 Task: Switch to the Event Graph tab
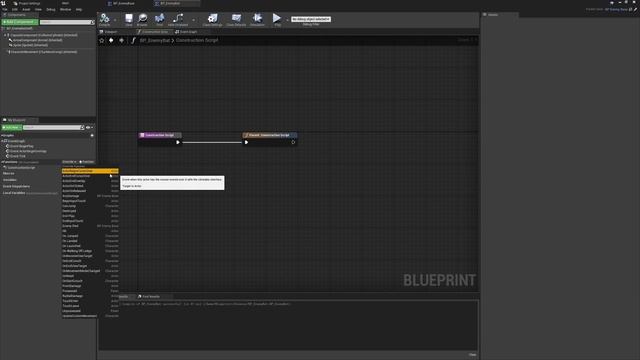coord(186,31)
